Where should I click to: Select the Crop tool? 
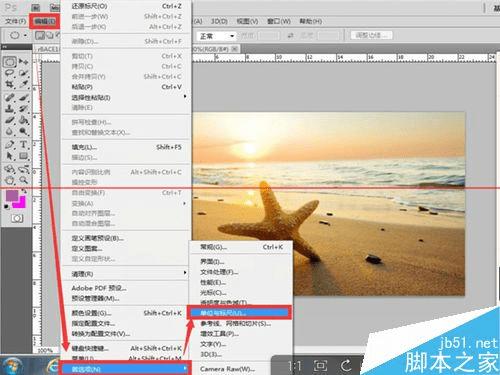(x=10, y=84)
